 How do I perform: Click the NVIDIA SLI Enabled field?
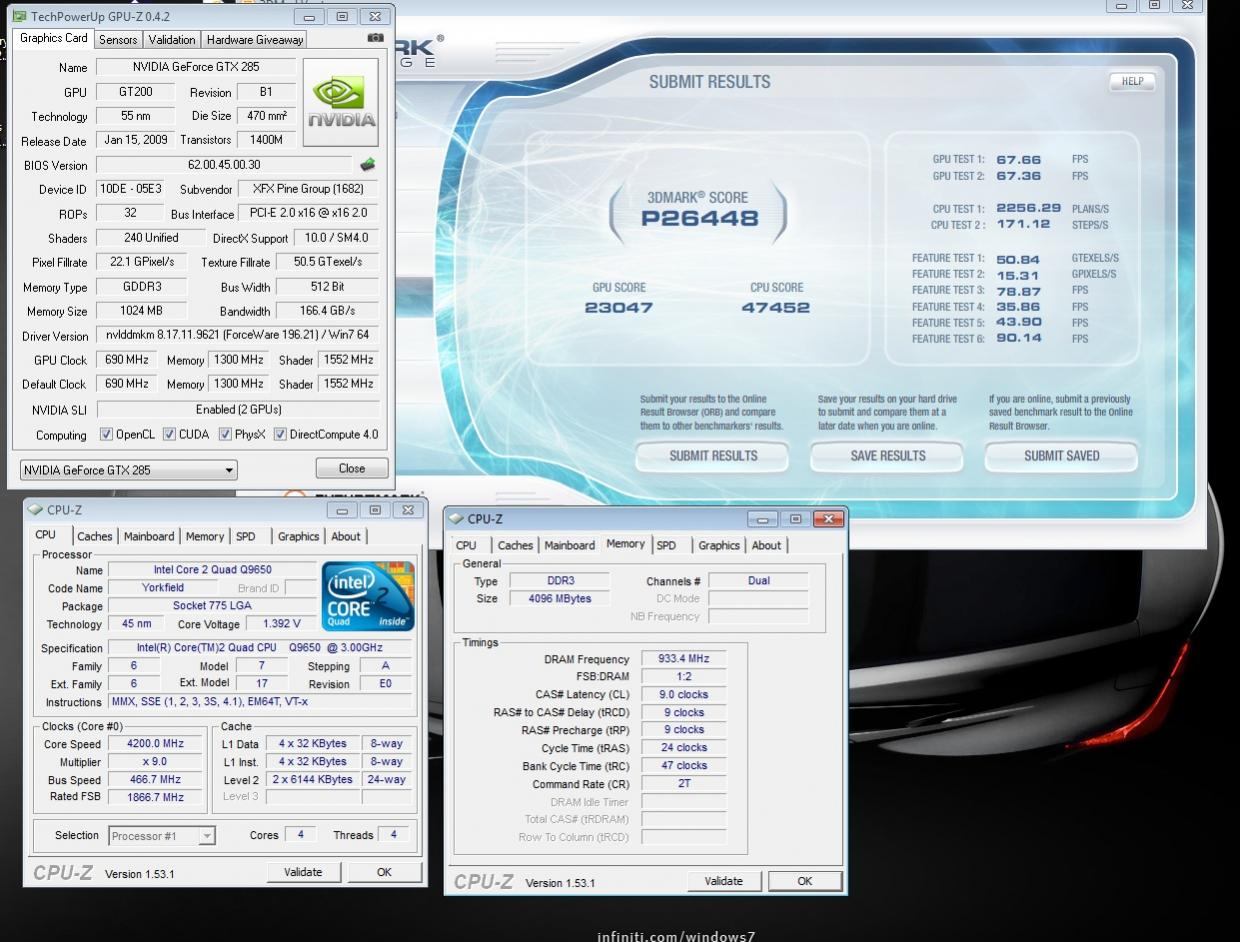tap(238, 409)
